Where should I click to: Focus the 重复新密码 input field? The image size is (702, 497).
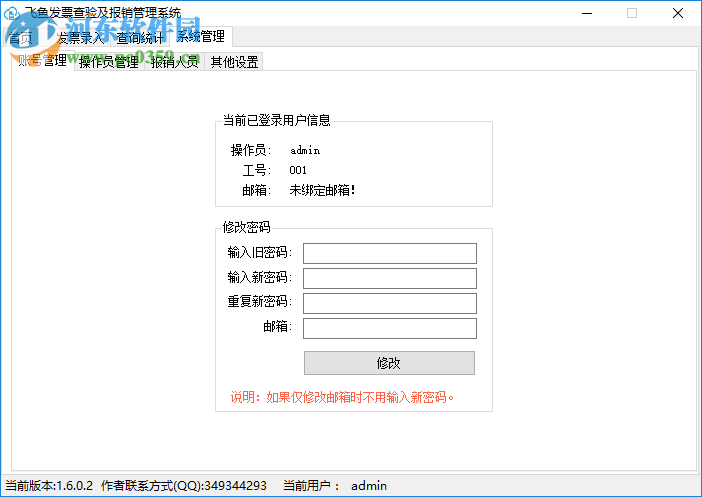(x=390, y=303)
